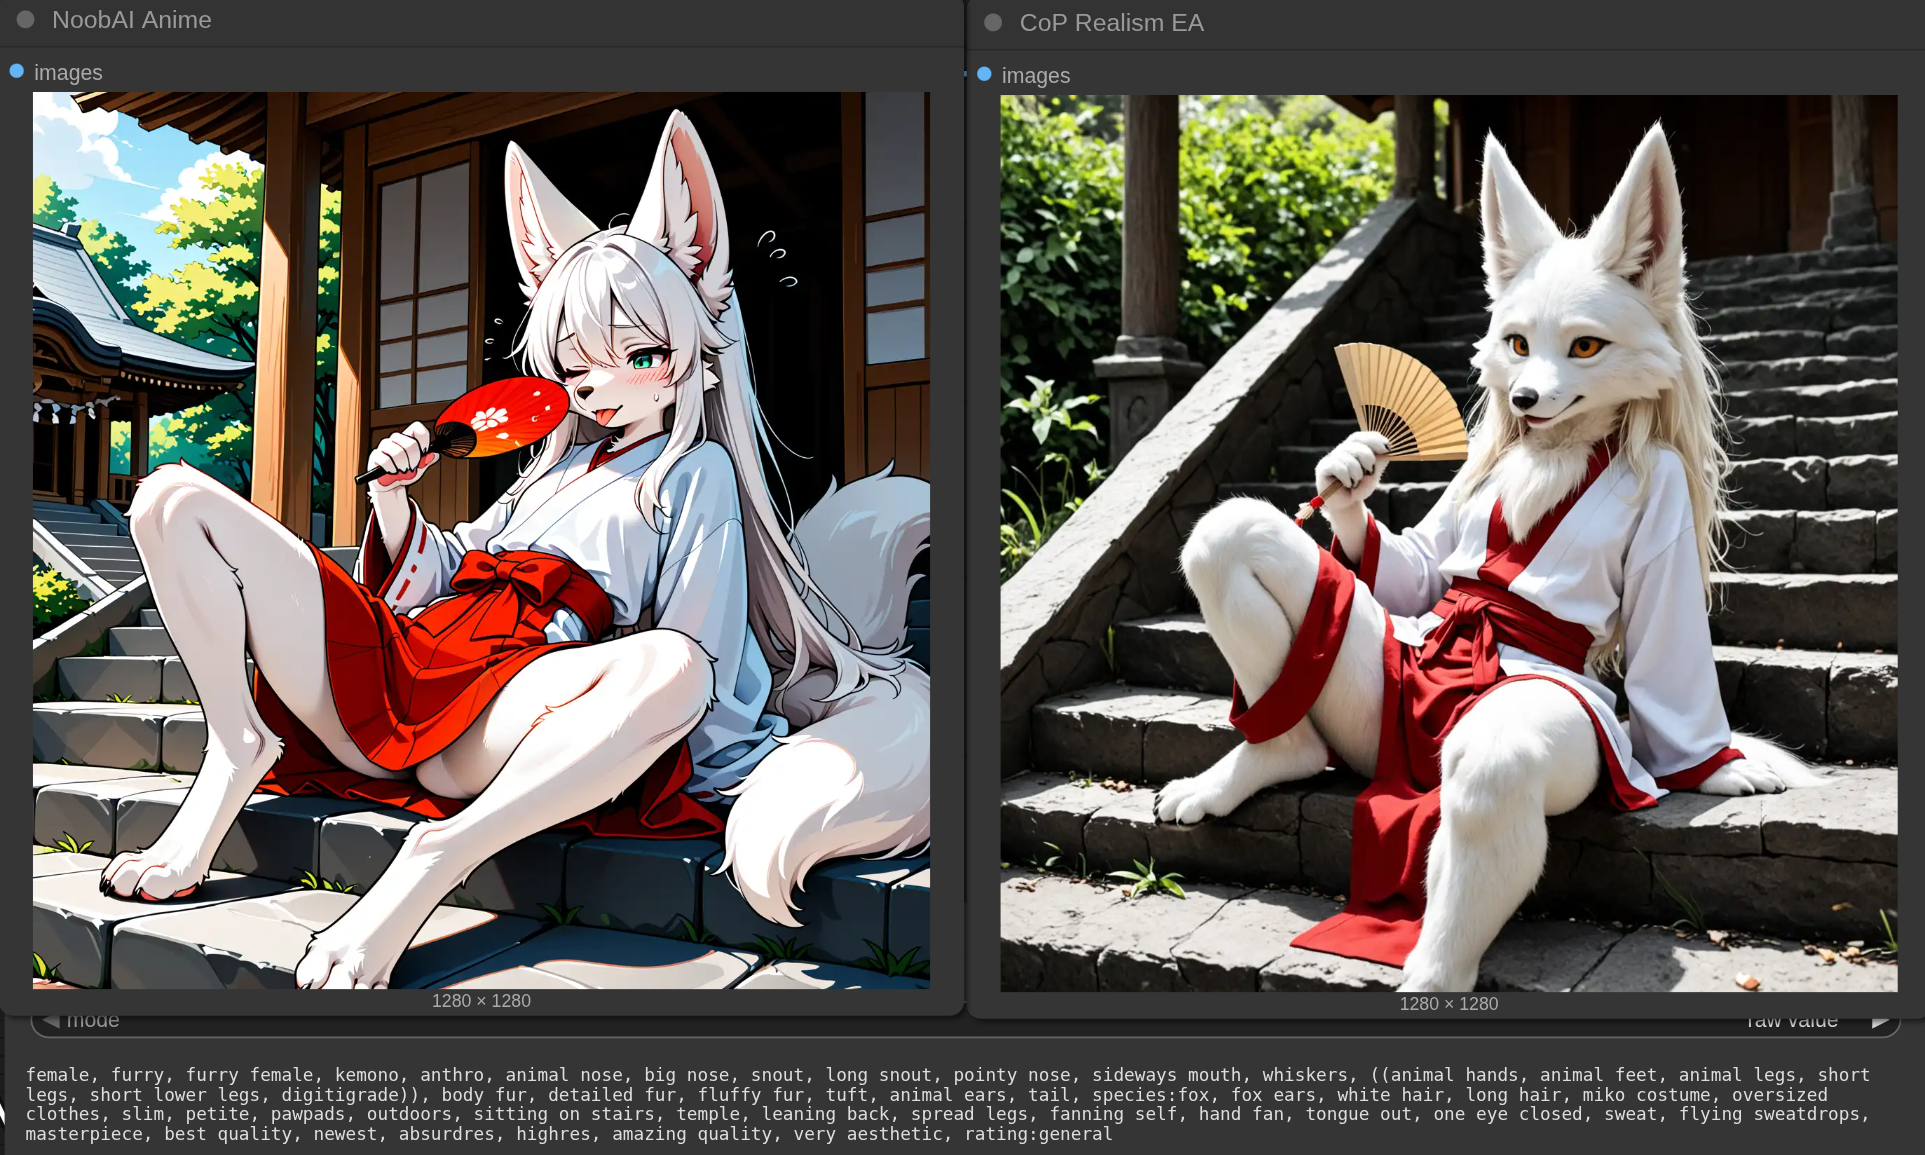1925x1155 pixels.
Task: Click the 1280 × 1280 size label under realism image
Action: click(1448, 1004)
